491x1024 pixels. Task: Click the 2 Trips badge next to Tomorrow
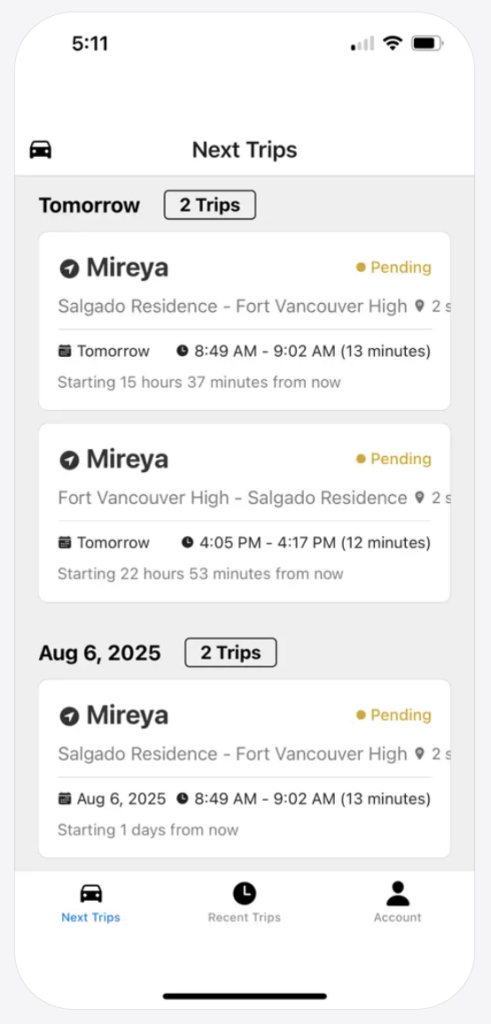click(x=210, y=205)
